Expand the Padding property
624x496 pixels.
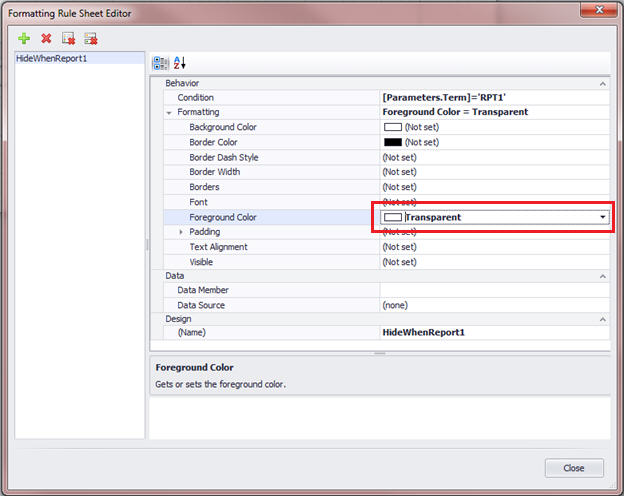tap(181, 232)
